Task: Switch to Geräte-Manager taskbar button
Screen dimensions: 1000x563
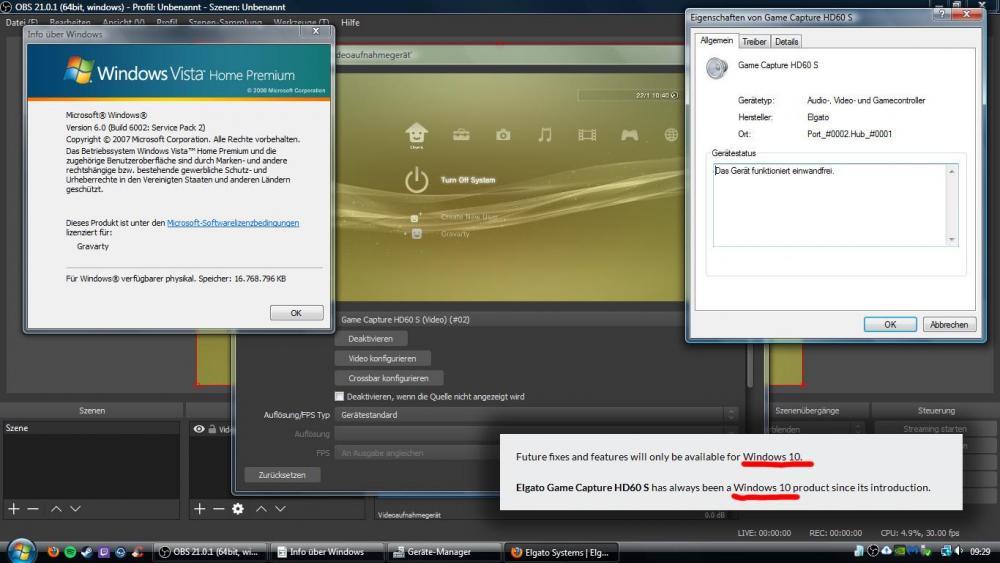Action: [445, 552]
